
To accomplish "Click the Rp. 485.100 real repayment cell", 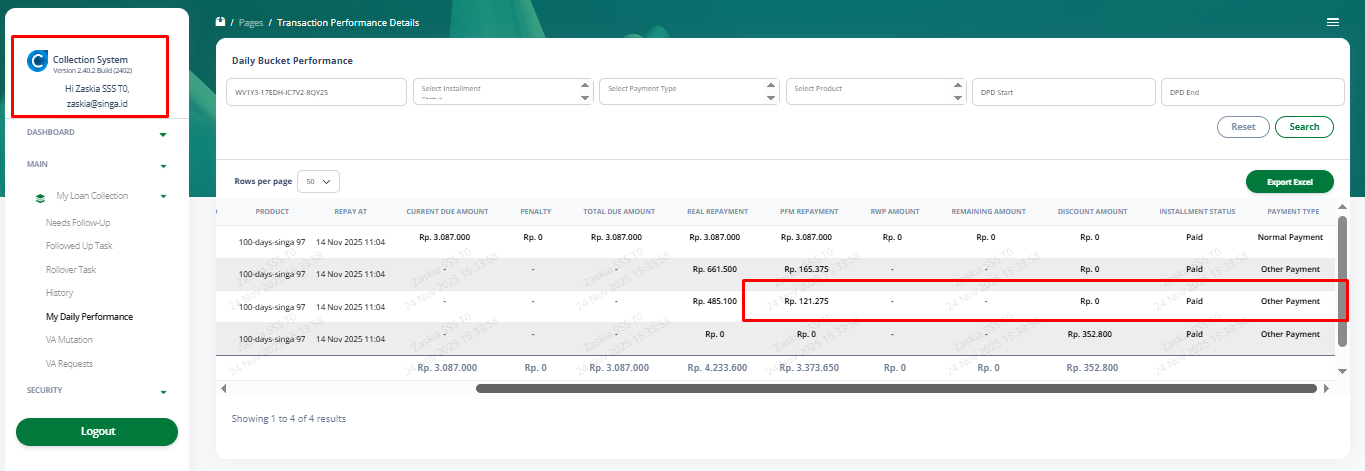I will [714, 301].
